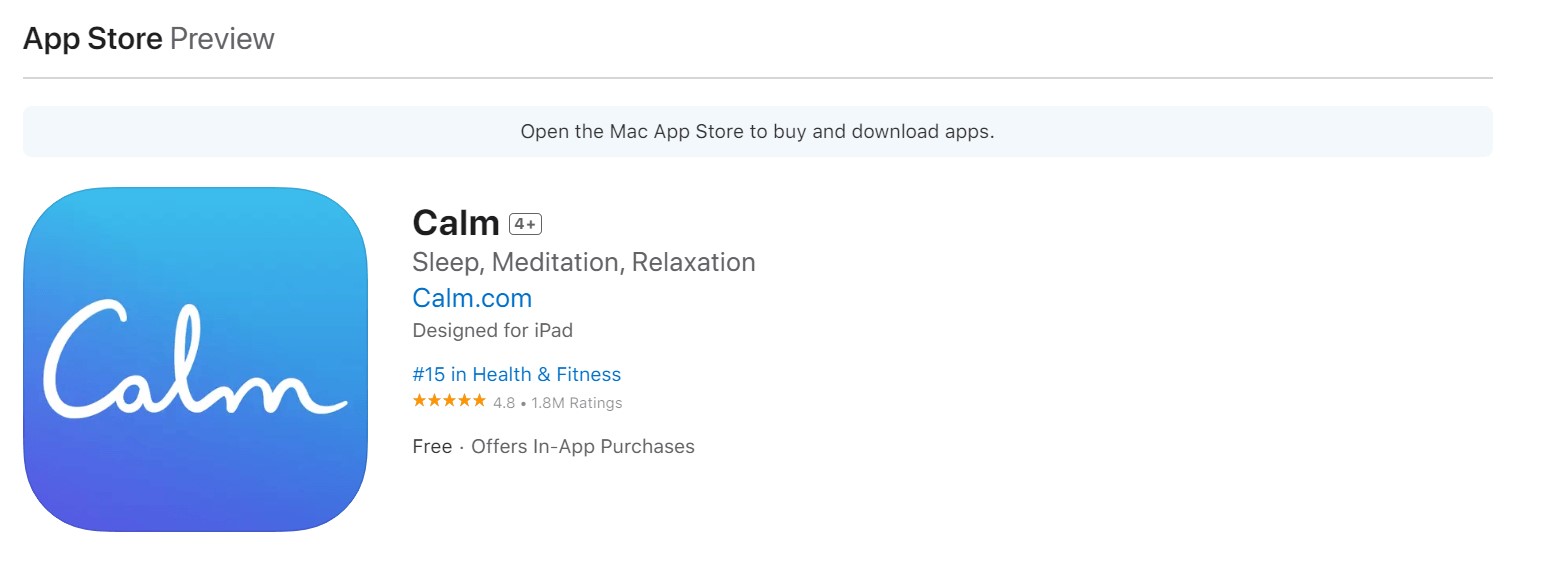1549x574 pixels.
Task: Click the 1.8M Ratings count
Action: tap(577, 403)
